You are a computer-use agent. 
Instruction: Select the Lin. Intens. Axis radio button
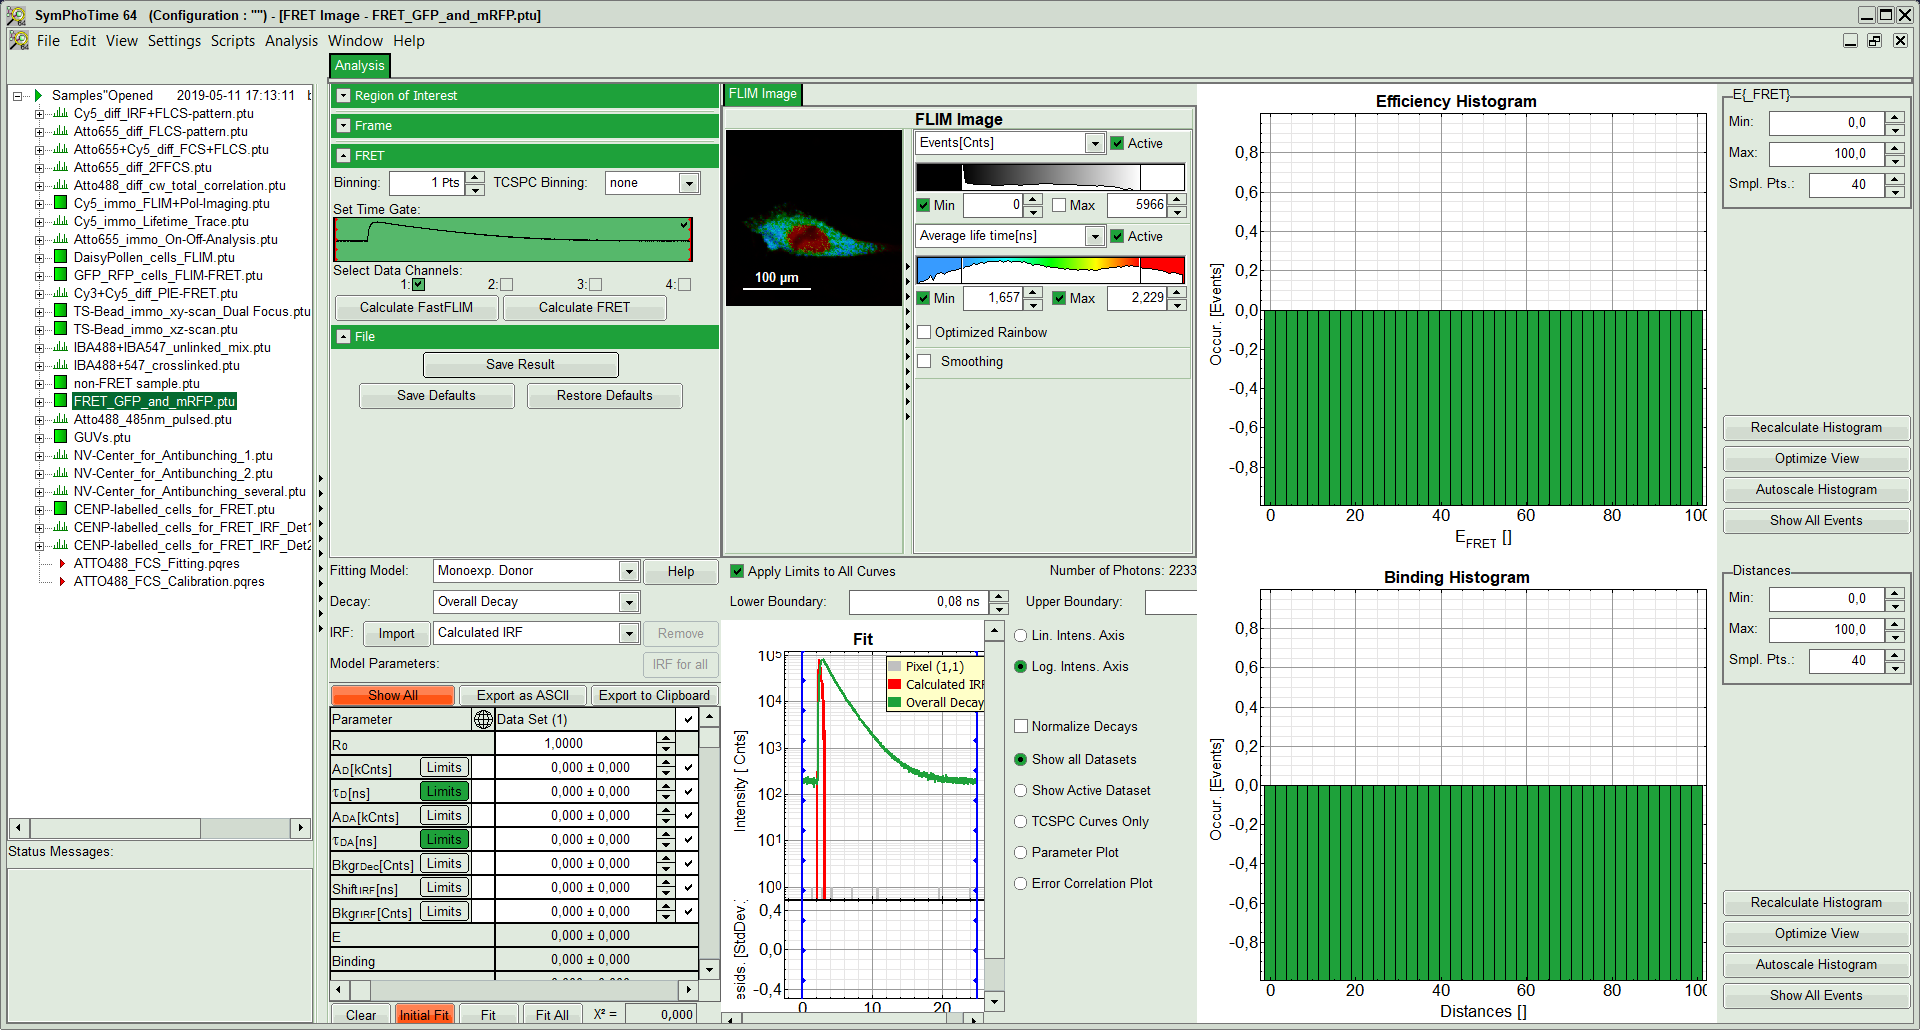[1021, 636]
